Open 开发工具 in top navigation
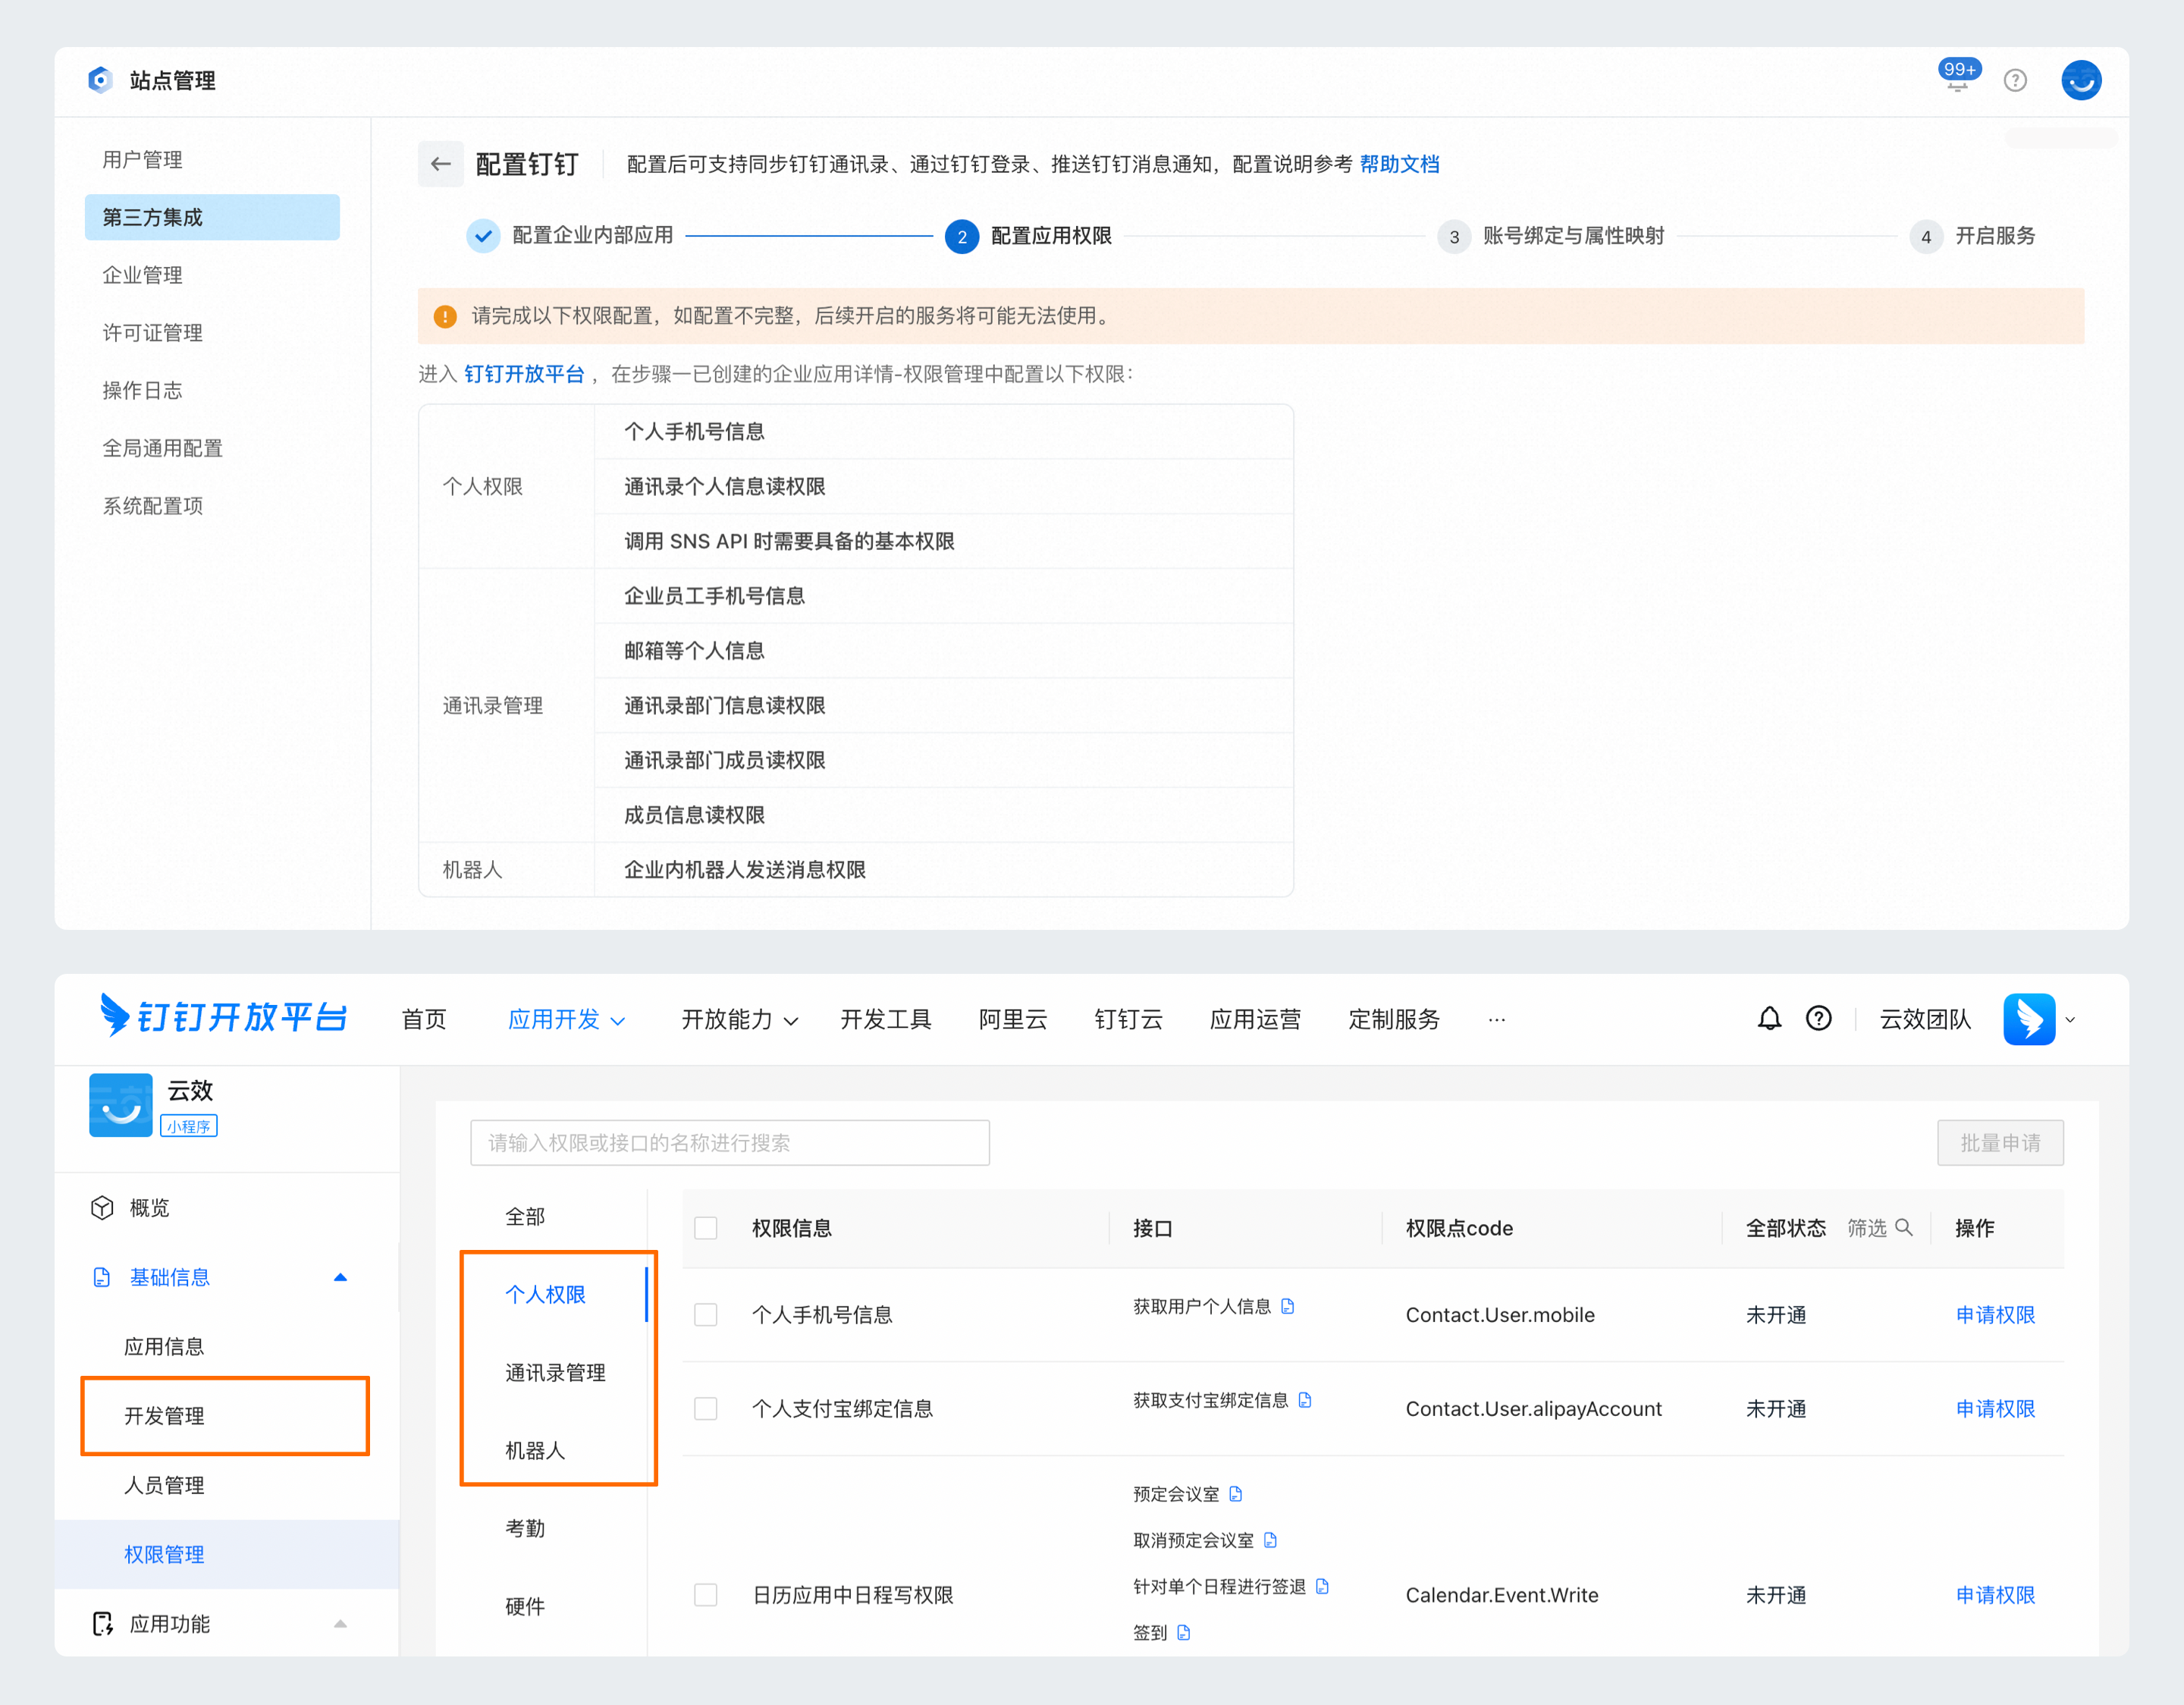 point(886,1019)
